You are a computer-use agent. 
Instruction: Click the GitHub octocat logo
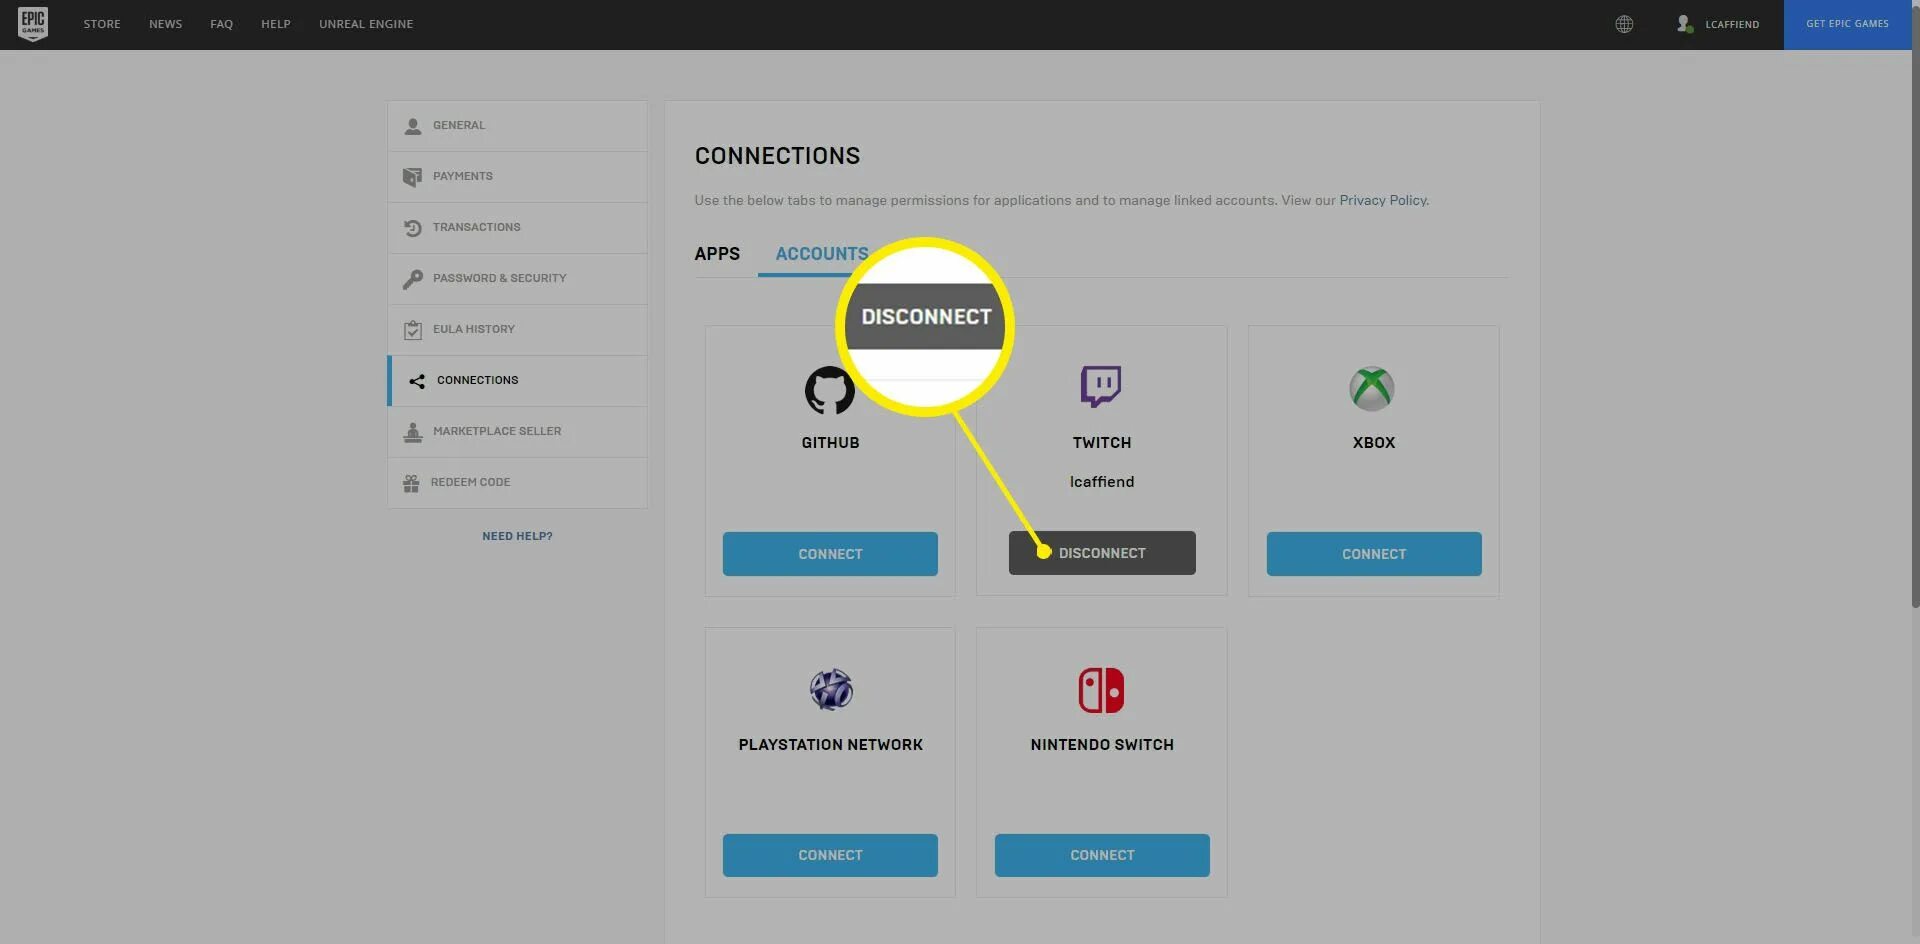pos(830,390)
